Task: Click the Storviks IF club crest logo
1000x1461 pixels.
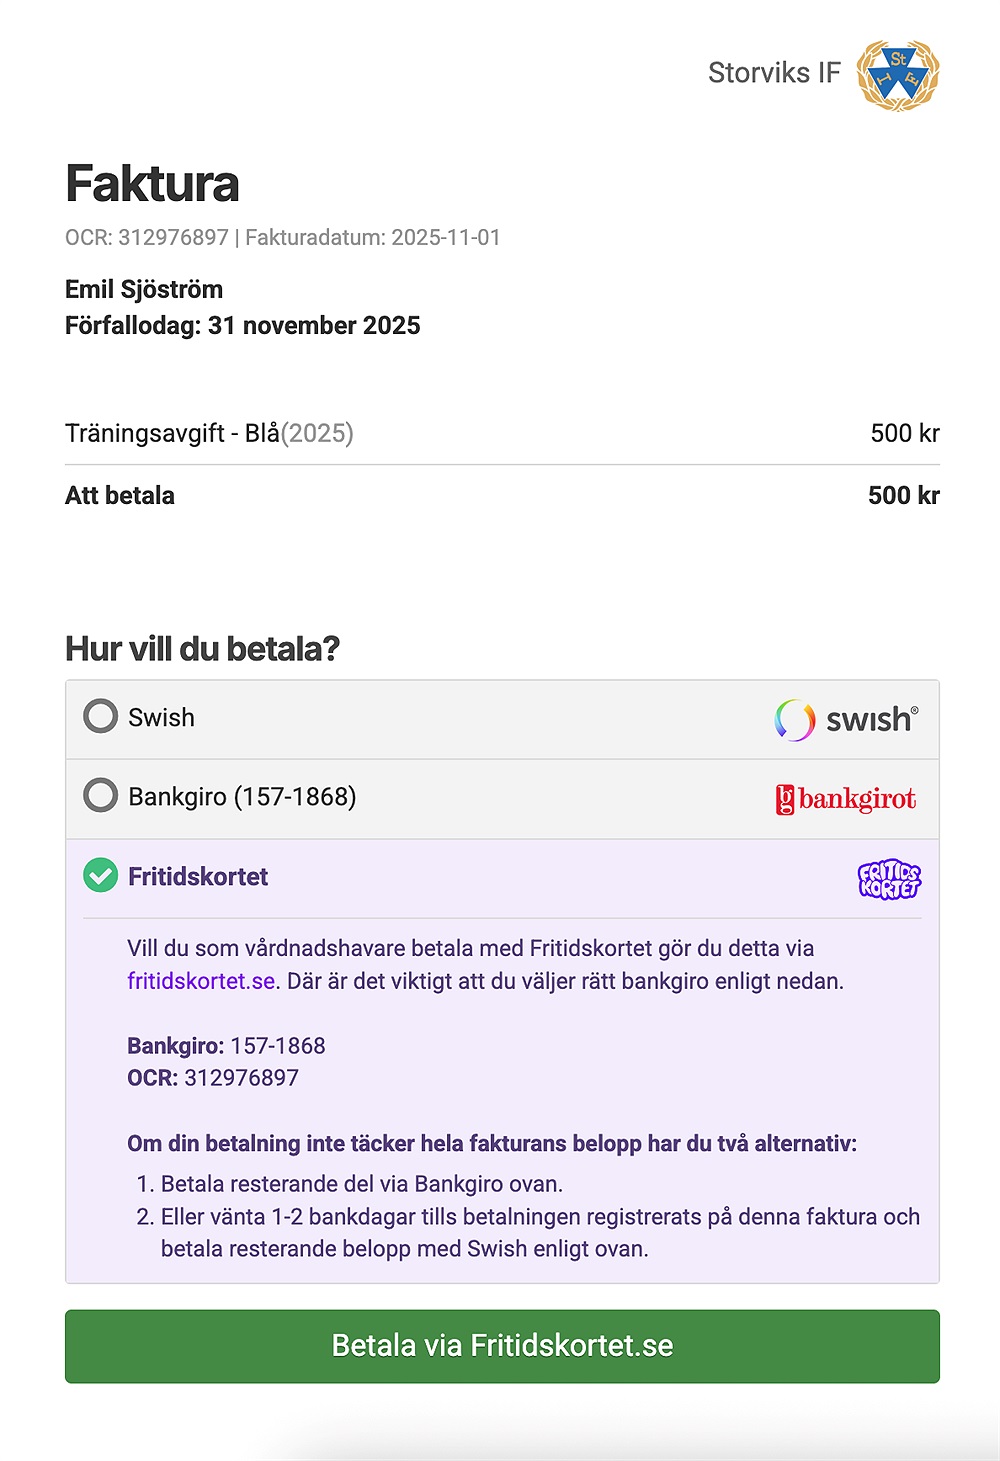Action: point(898,75)
